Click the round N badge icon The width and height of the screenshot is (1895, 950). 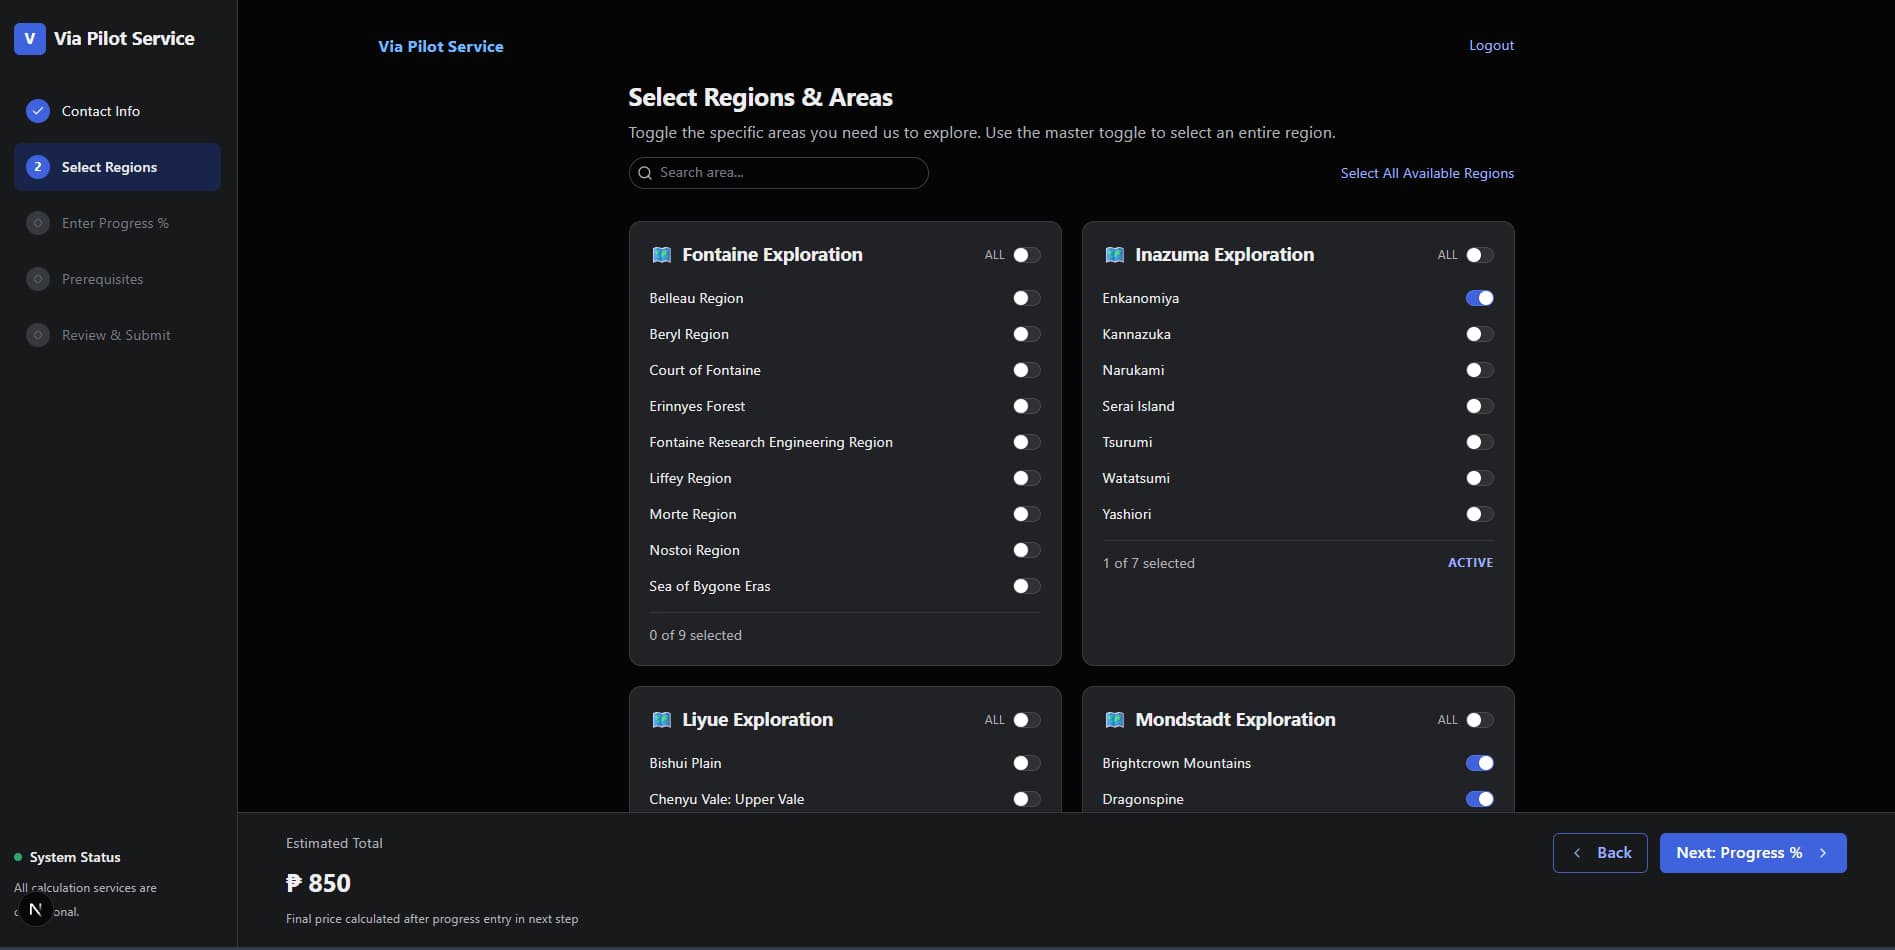click(x=35, y=909)
